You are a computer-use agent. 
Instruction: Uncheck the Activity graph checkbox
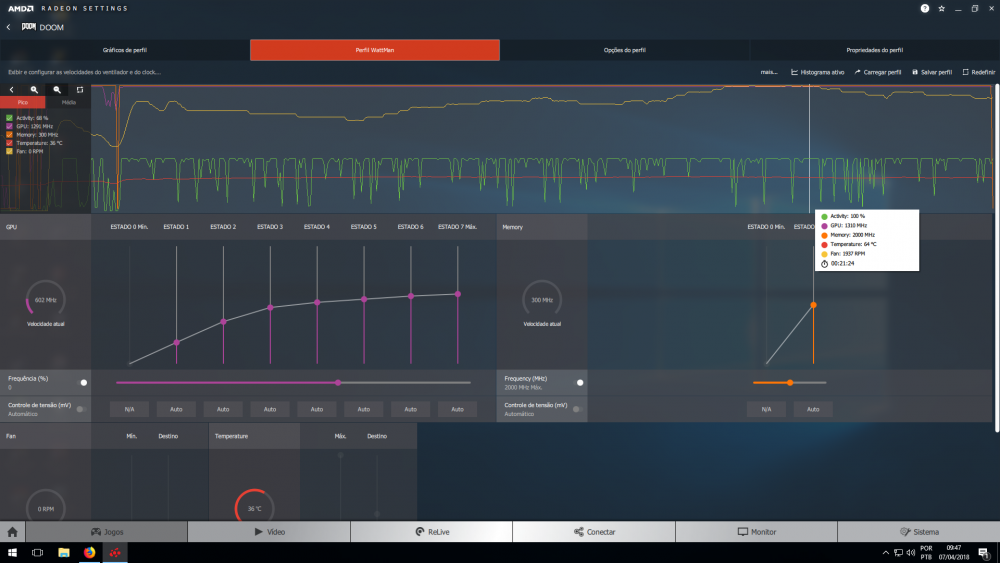click(x=9, y=118)
